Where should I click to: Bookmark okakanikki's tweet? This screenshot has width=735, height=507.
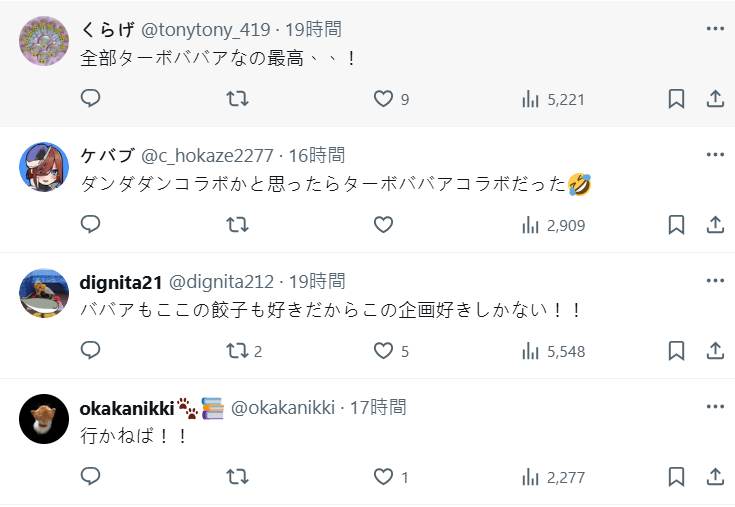[676, 477]
